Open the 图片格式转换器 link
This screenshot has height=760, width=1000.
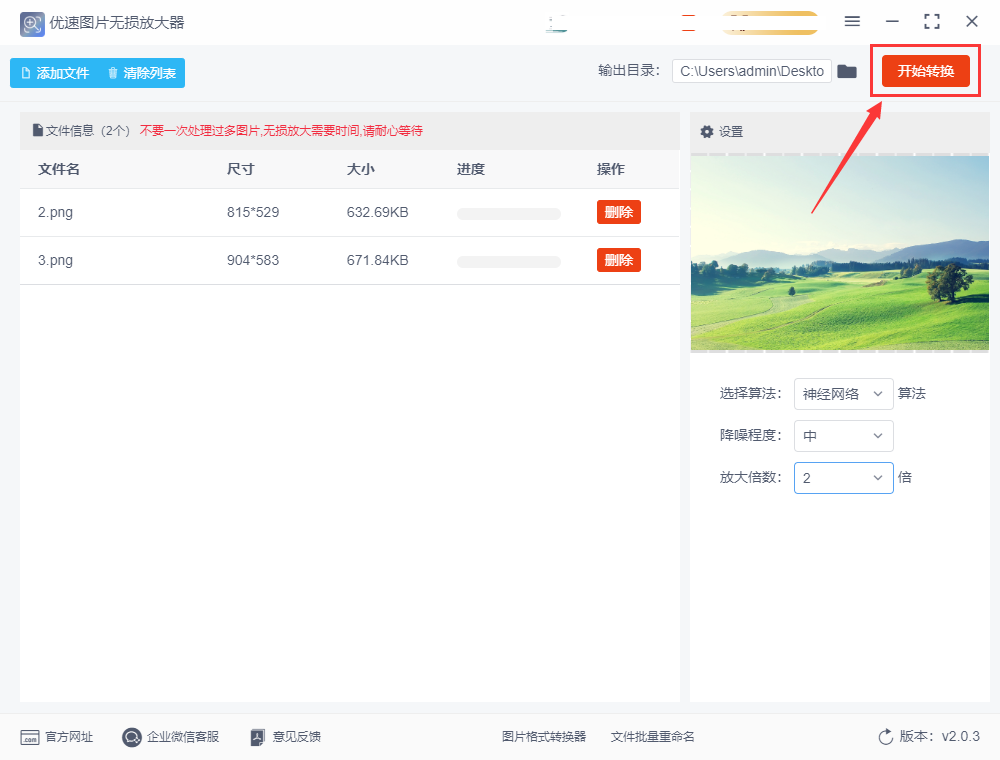tap(543, 737)
